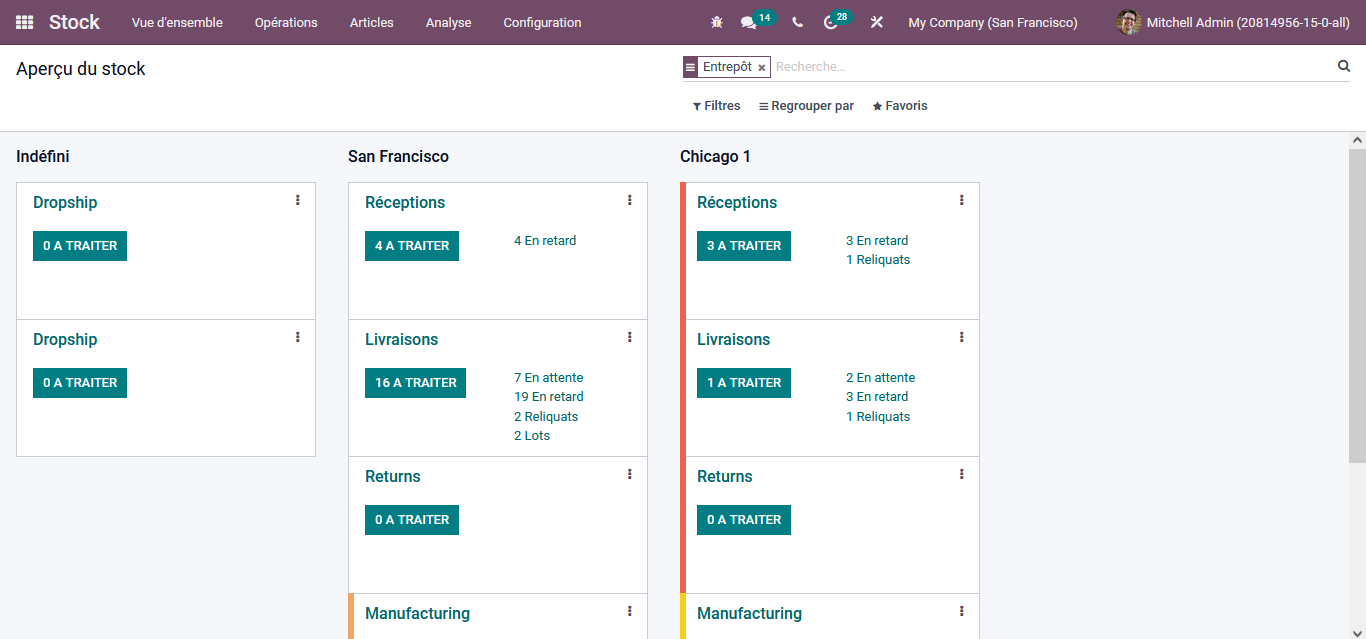Click the scrollbar up arrow
The image size is (1366, 639).
[1357, 141]
